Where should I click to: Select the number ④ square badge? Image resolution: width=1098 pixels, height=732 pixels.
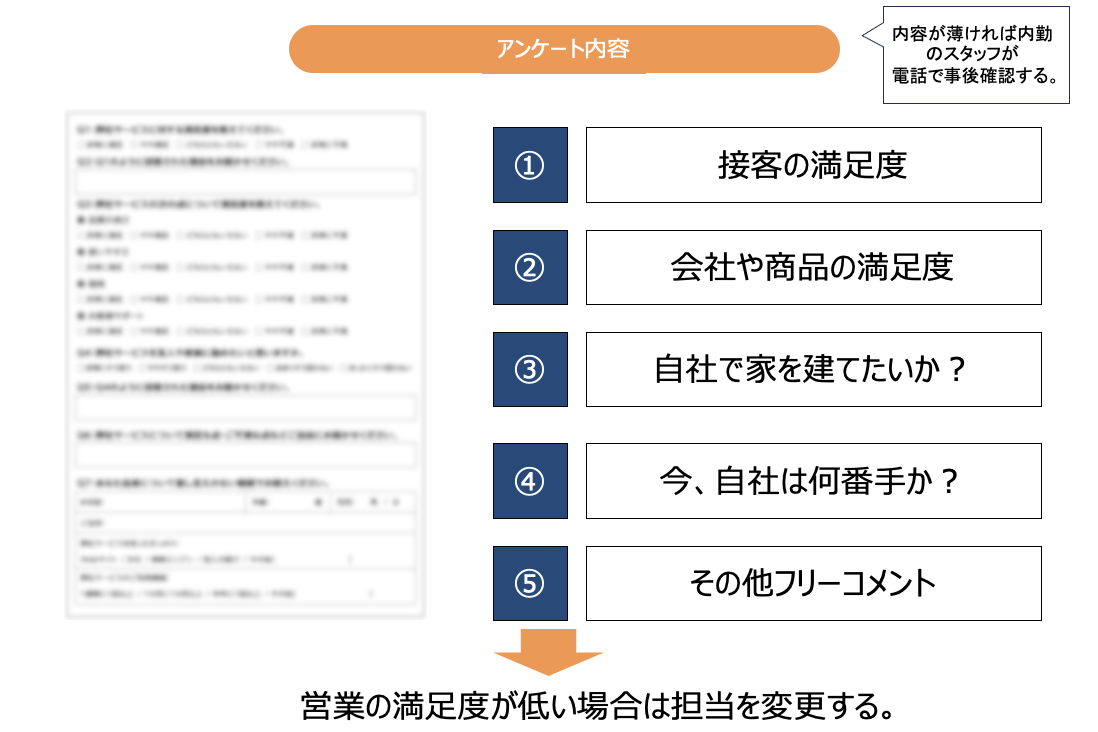coord(530,481)
